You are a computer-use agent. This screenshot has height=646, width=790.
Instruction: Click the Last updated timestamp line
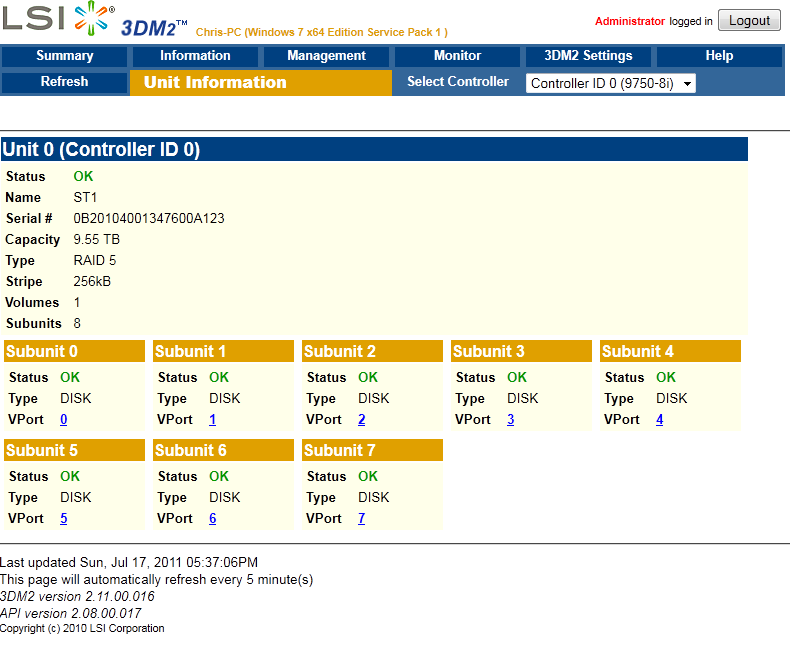pos(129,562)
